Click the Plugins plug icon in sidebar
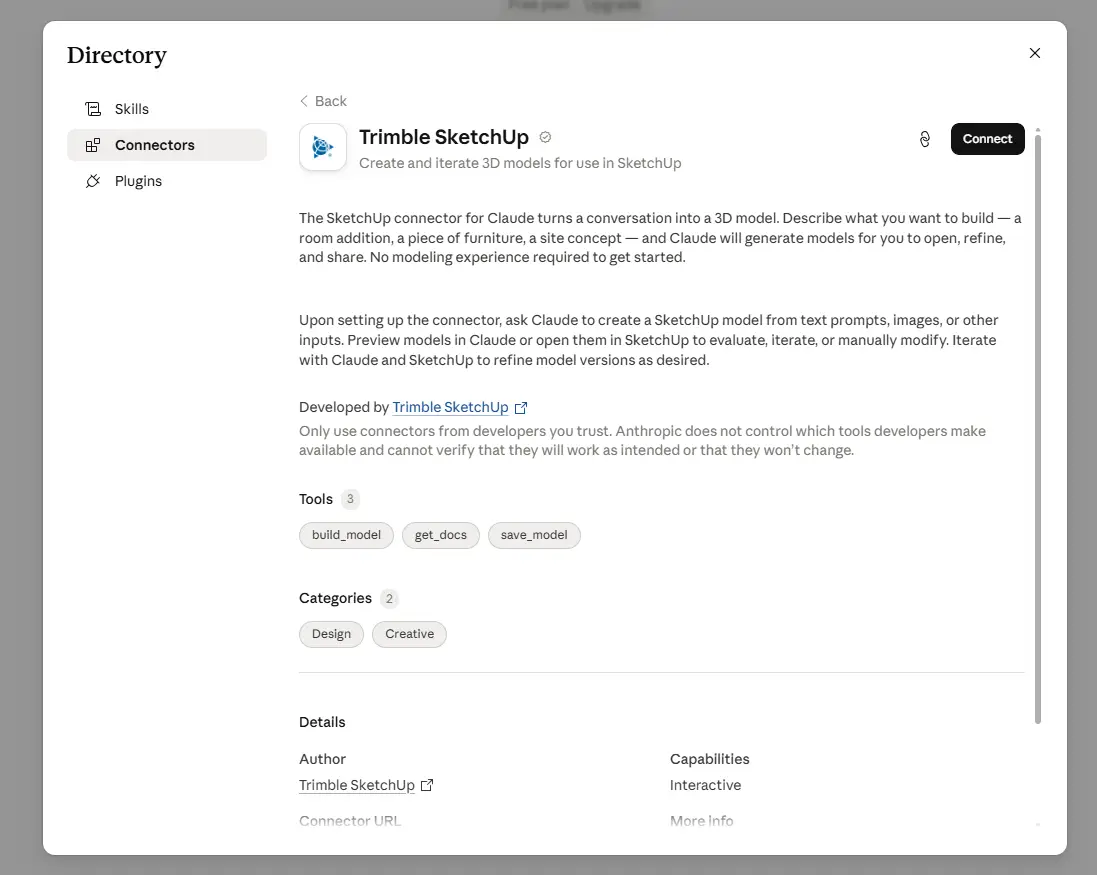This screenshot has width=1097, height=875. click(x=93, y=181)
